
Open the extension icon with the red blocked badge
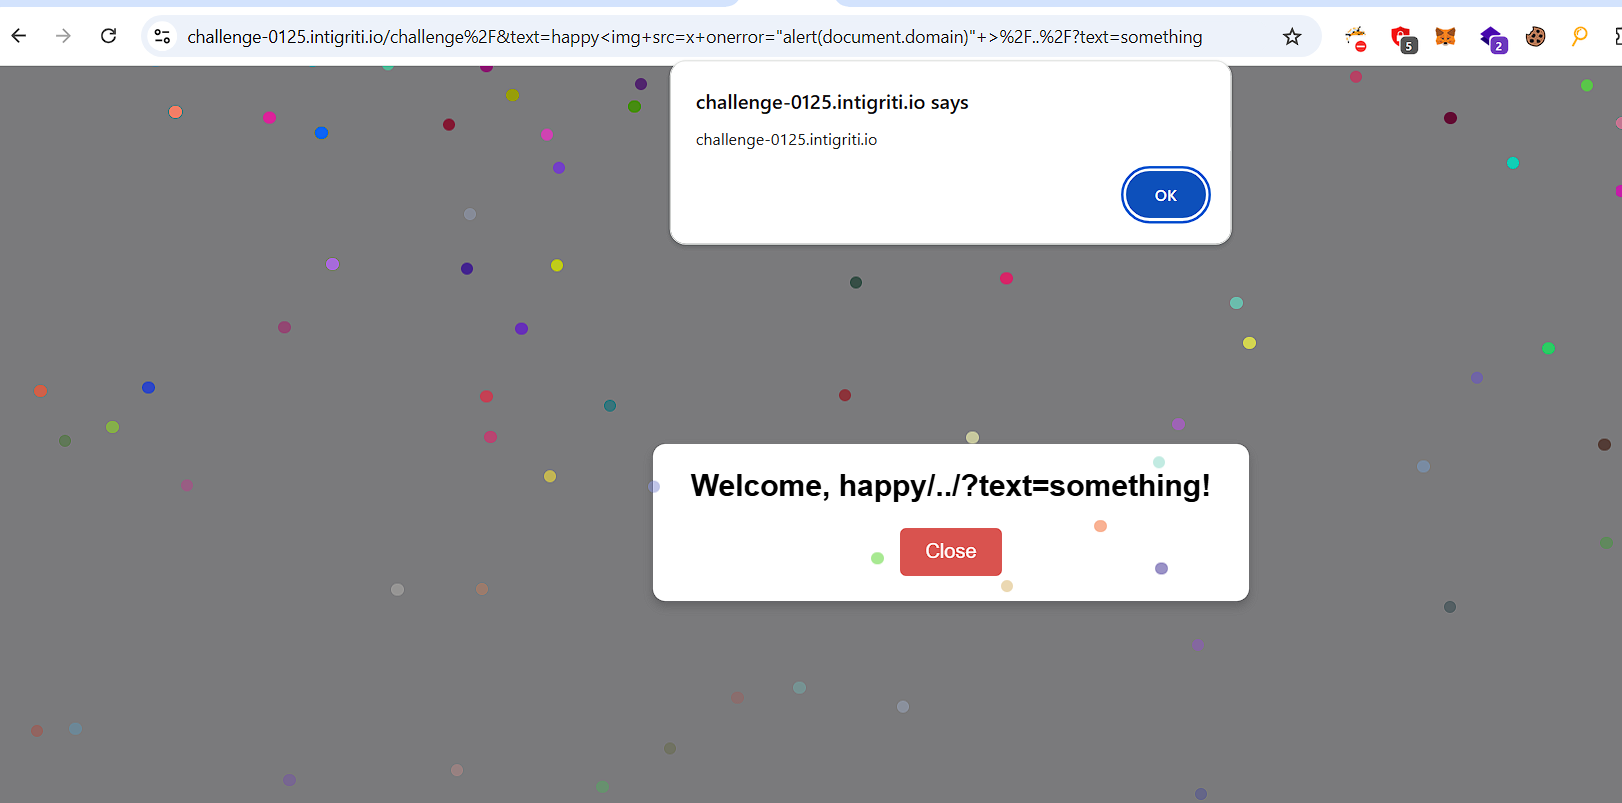[1356, 38]
